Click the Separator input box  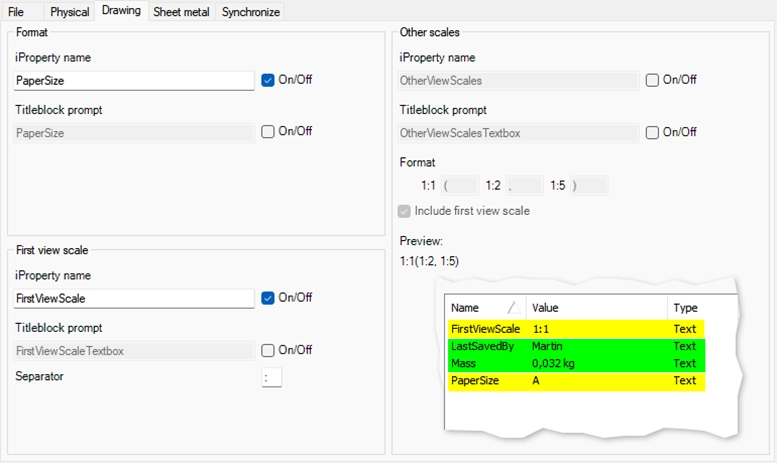coord(271,377)
